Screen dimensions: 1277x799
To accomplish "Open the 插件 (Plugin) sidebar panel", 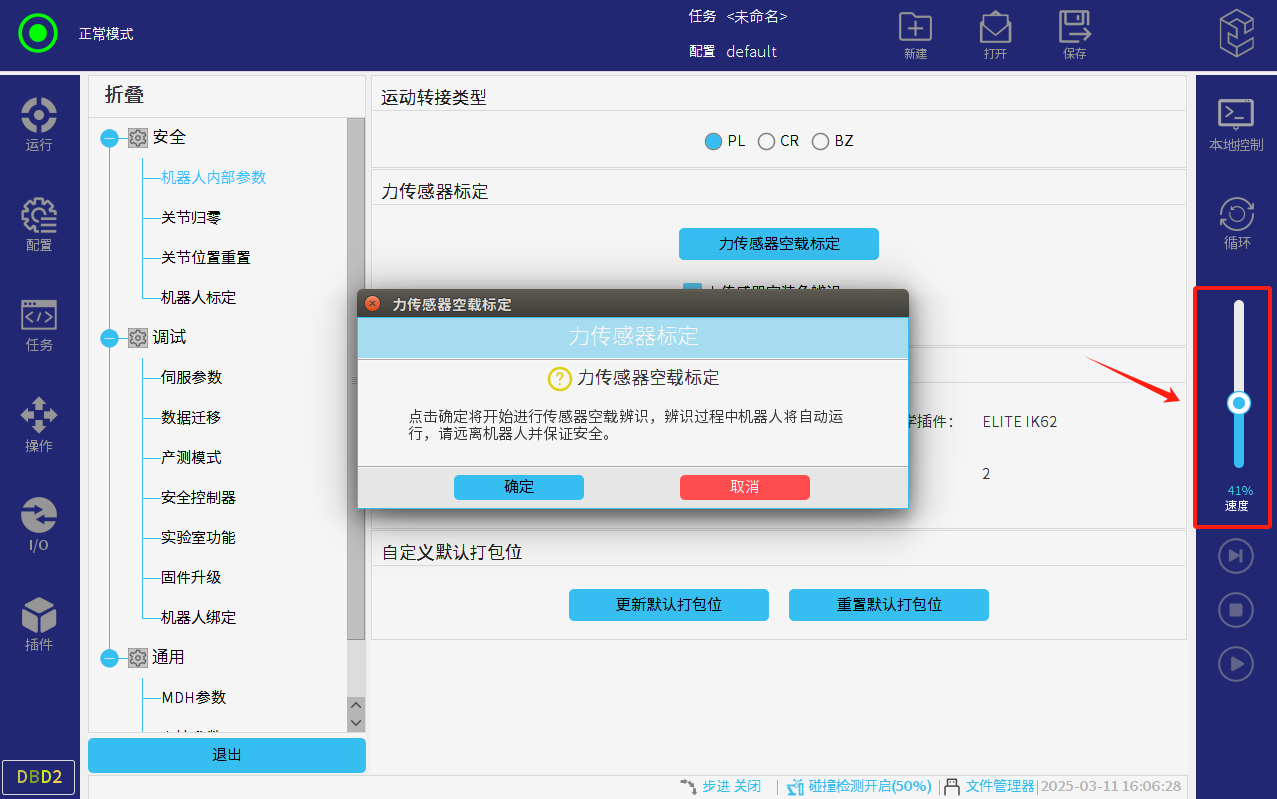I will pyautogui.click(x=39, y=624).
